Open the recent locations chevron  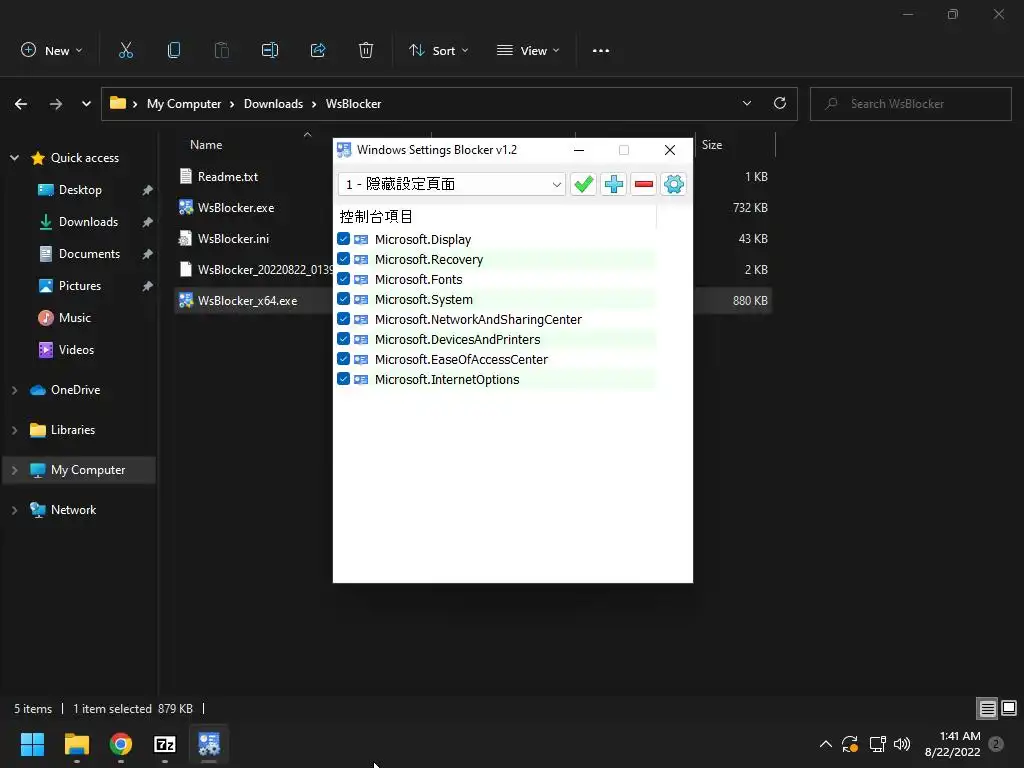coord(86,104)
